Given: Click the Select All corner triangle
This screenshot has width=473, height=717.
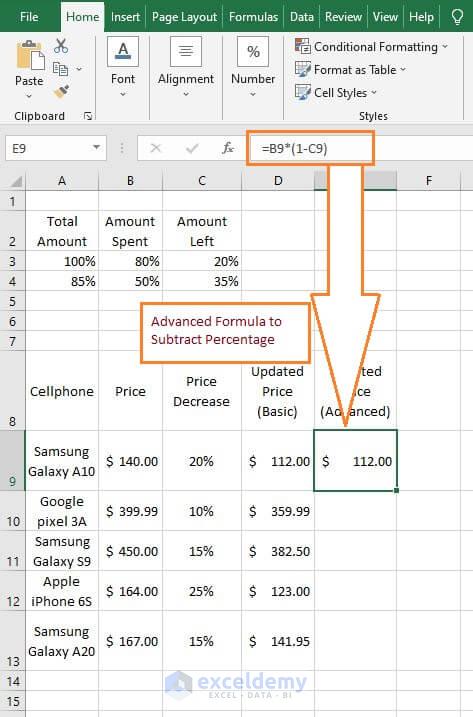Looking at the screenshot, I should tap(16, 182).
